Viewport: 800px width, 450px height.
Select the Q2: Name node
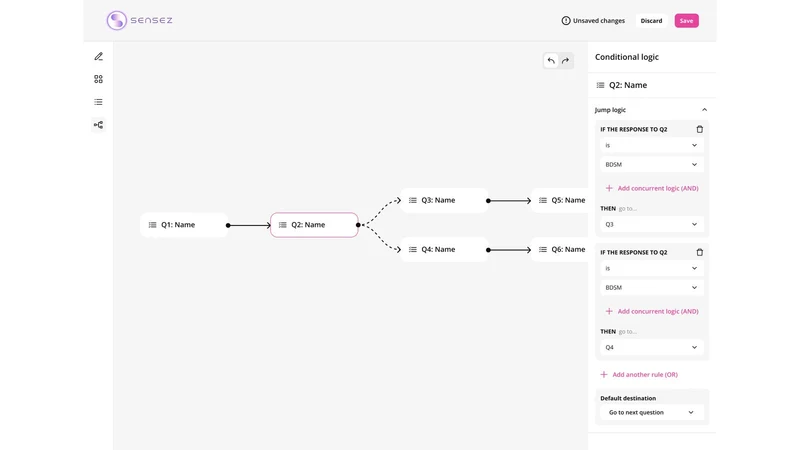coord(314,225)
